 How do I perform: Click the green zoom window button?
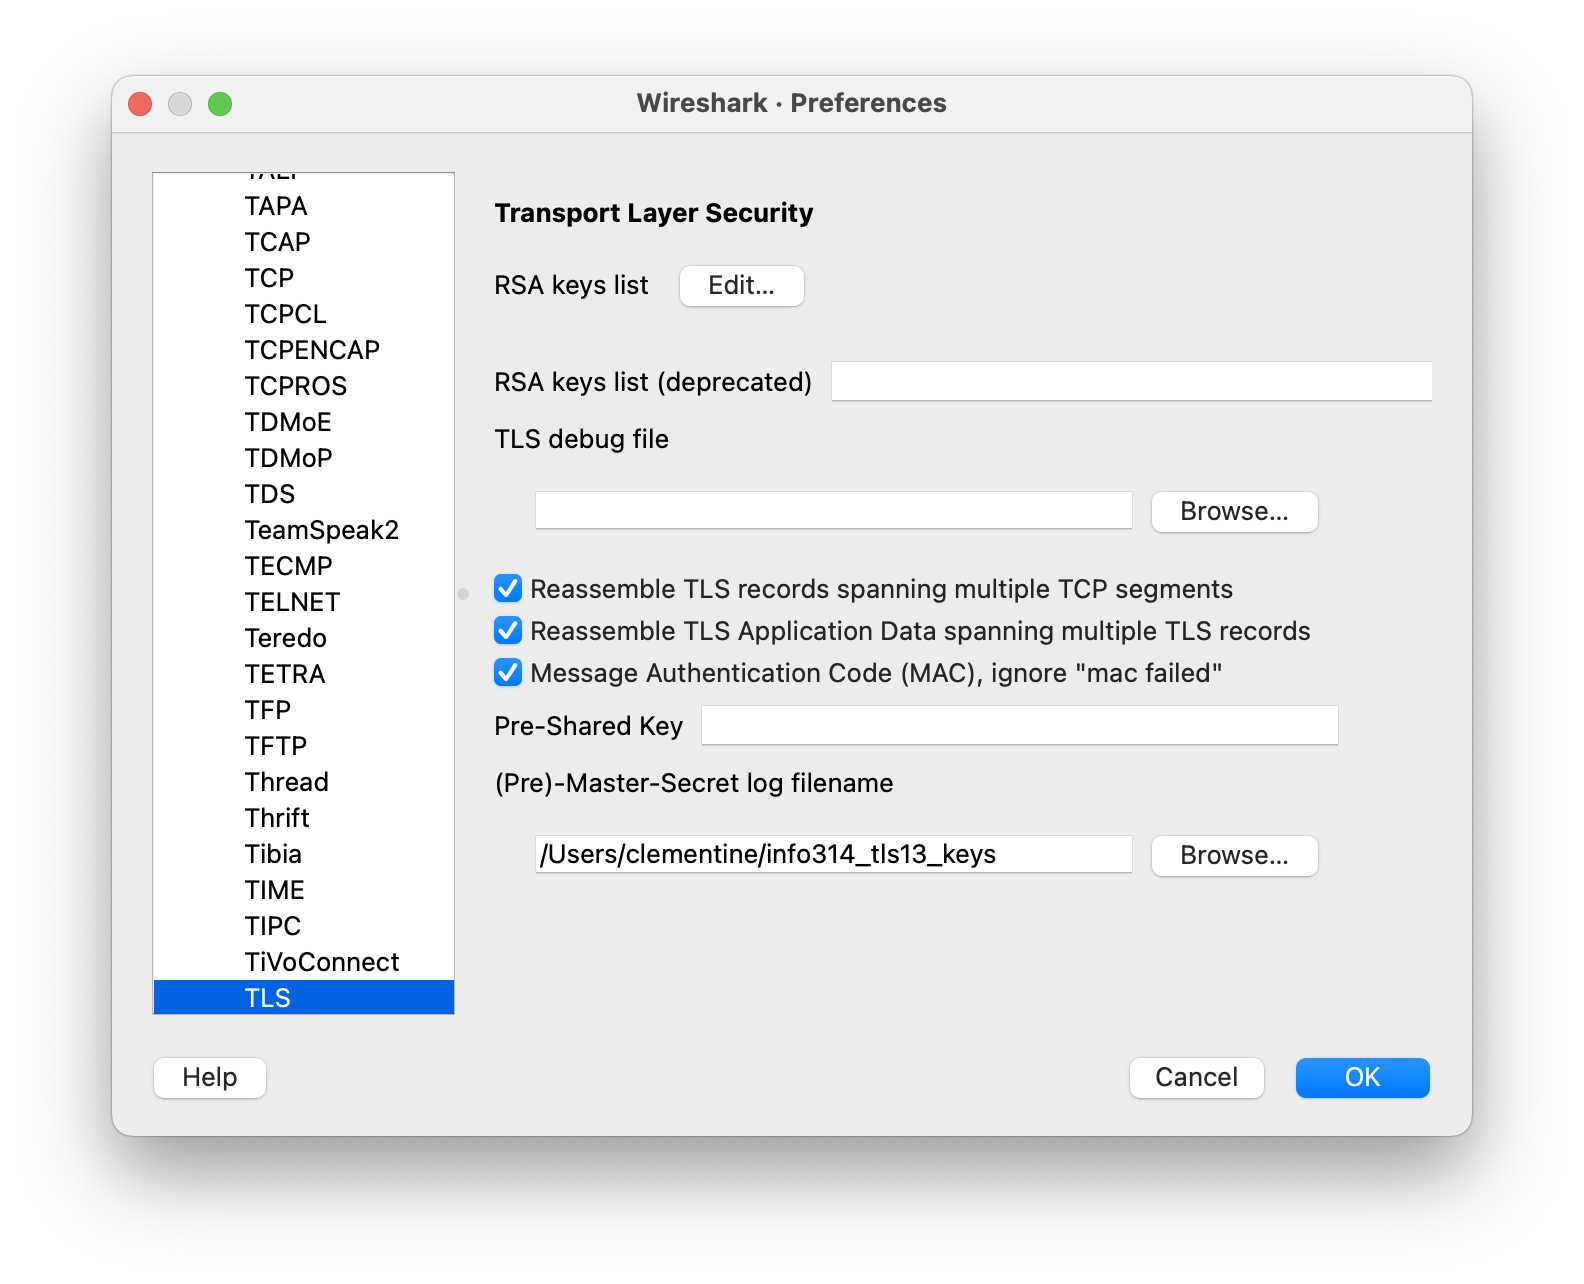coord(220,104)
